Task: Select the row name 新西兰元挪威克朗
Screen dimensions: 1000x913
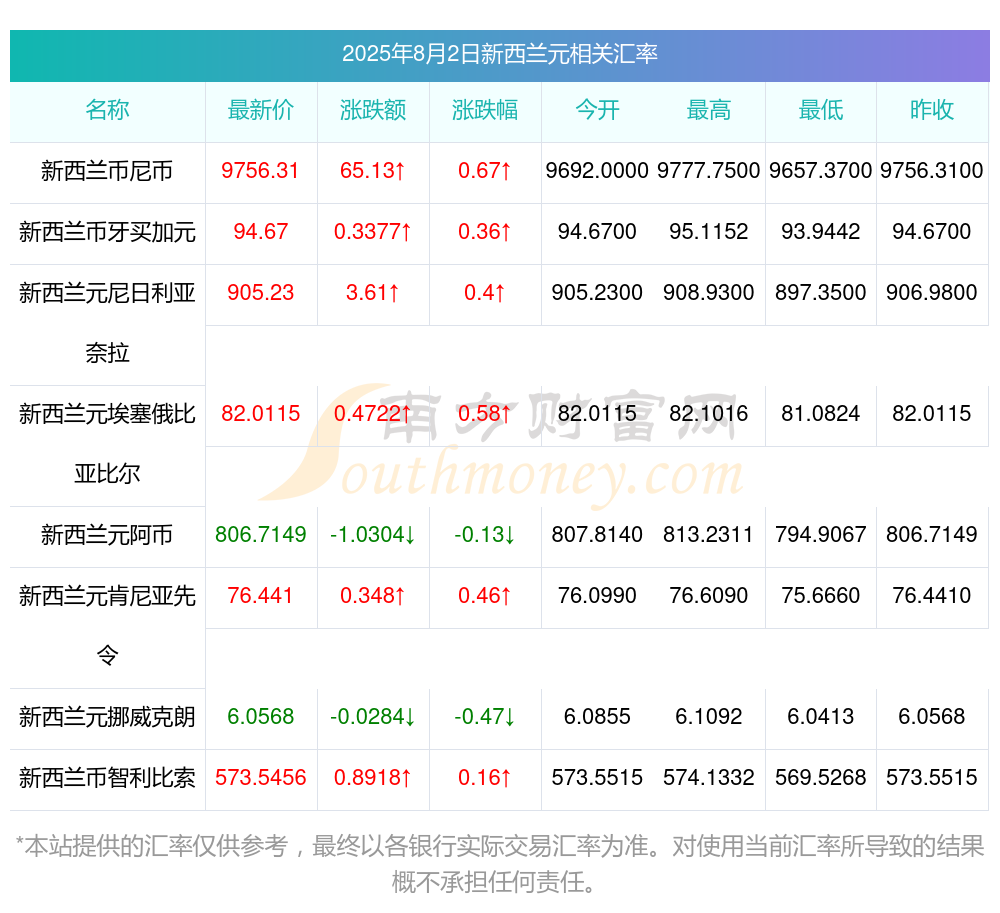Action: tap(107, 717)
